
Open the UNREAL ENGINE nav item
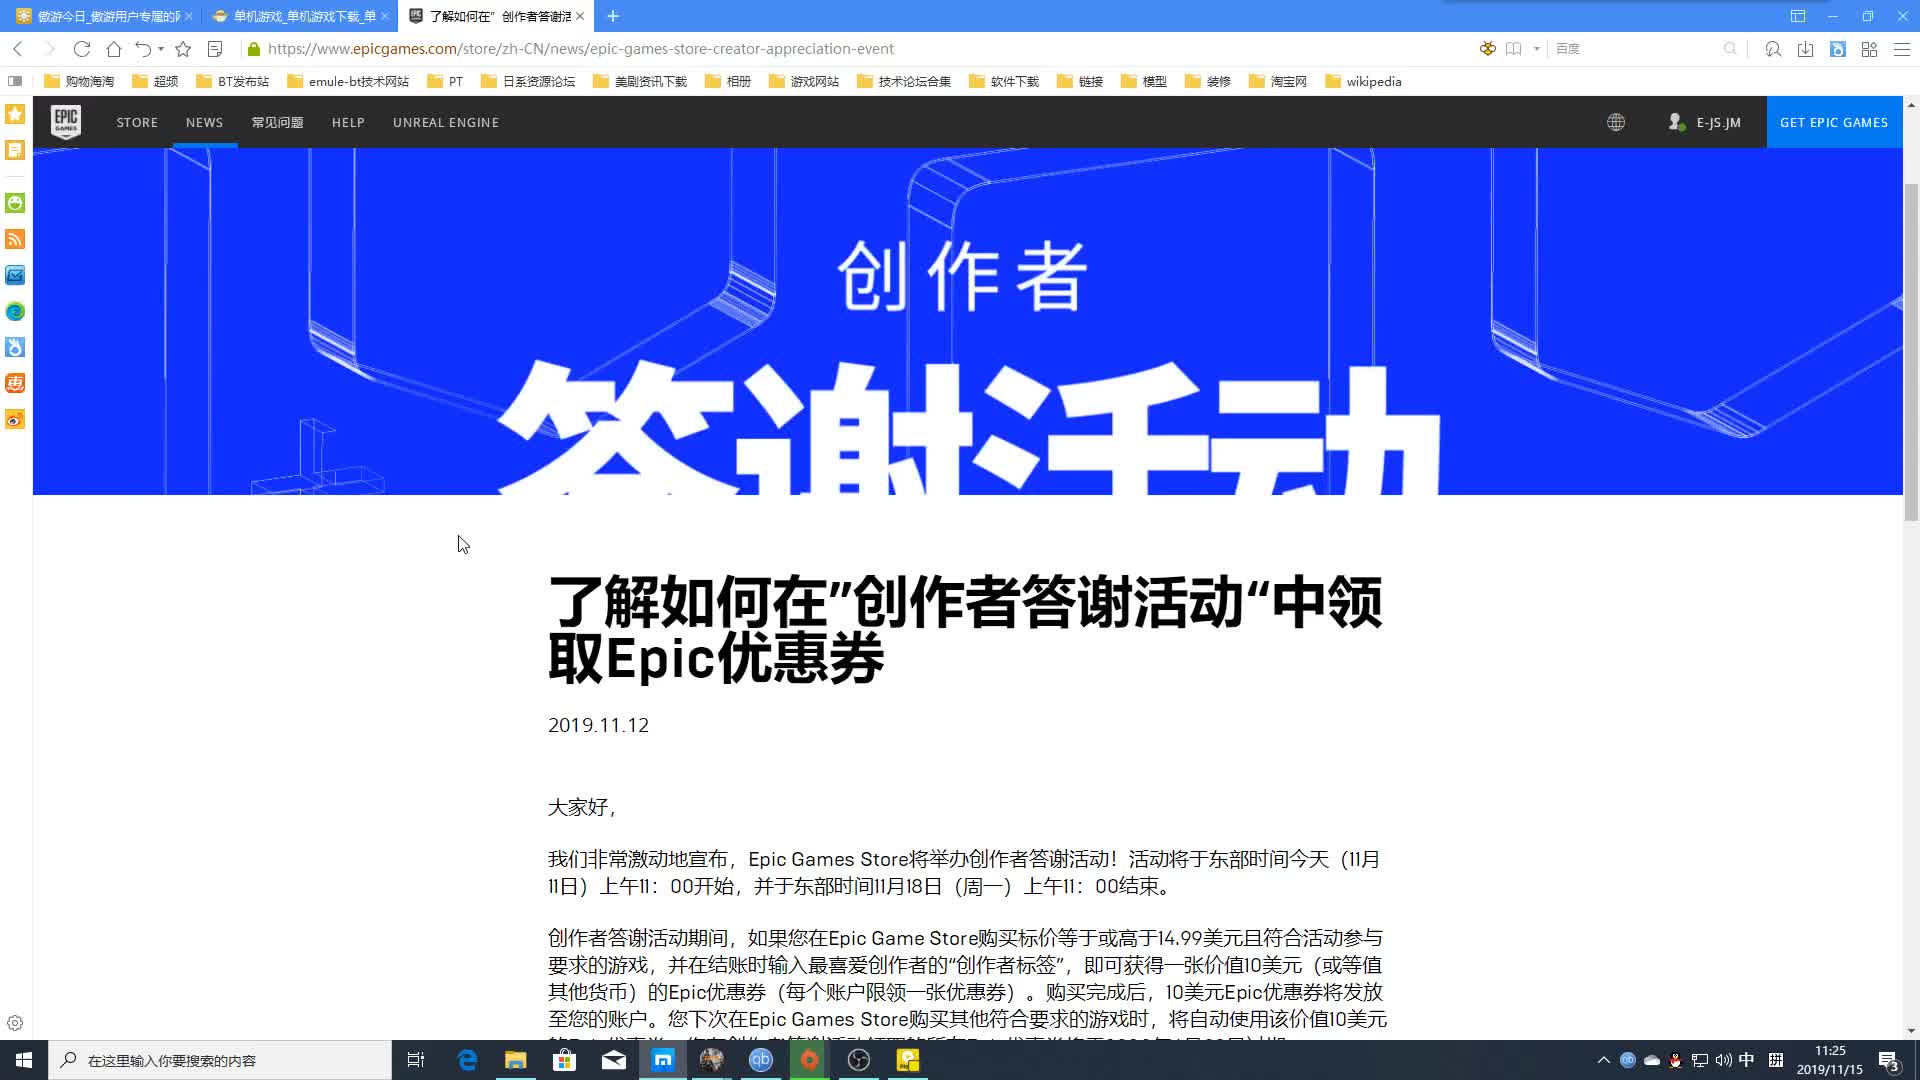tap(446, 122)
